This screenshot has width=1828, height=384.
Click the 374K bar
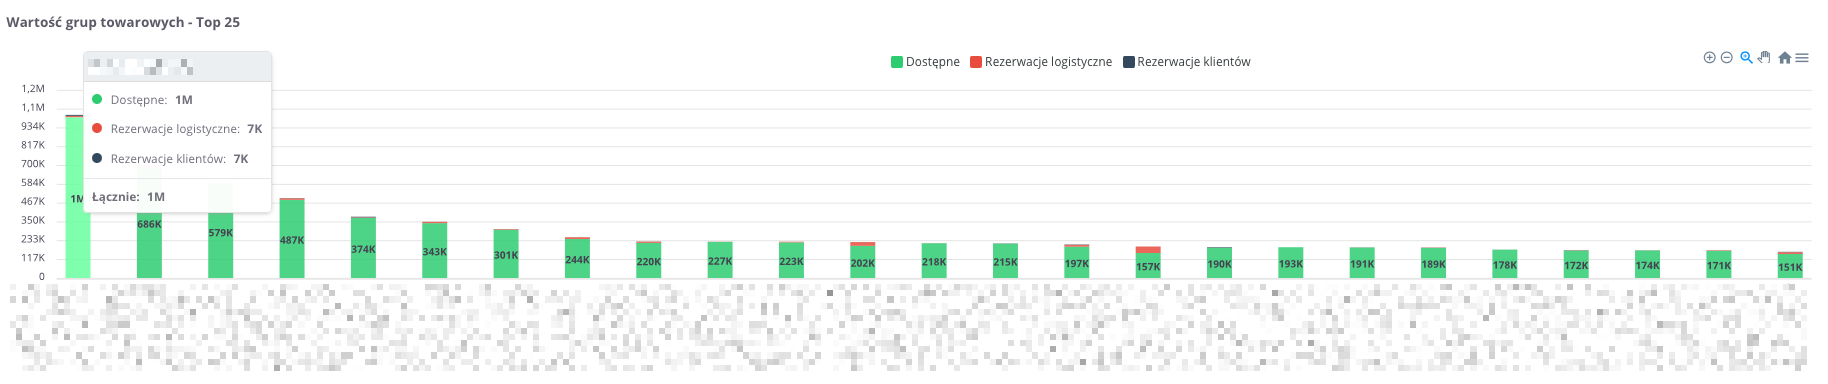[363, 247]
